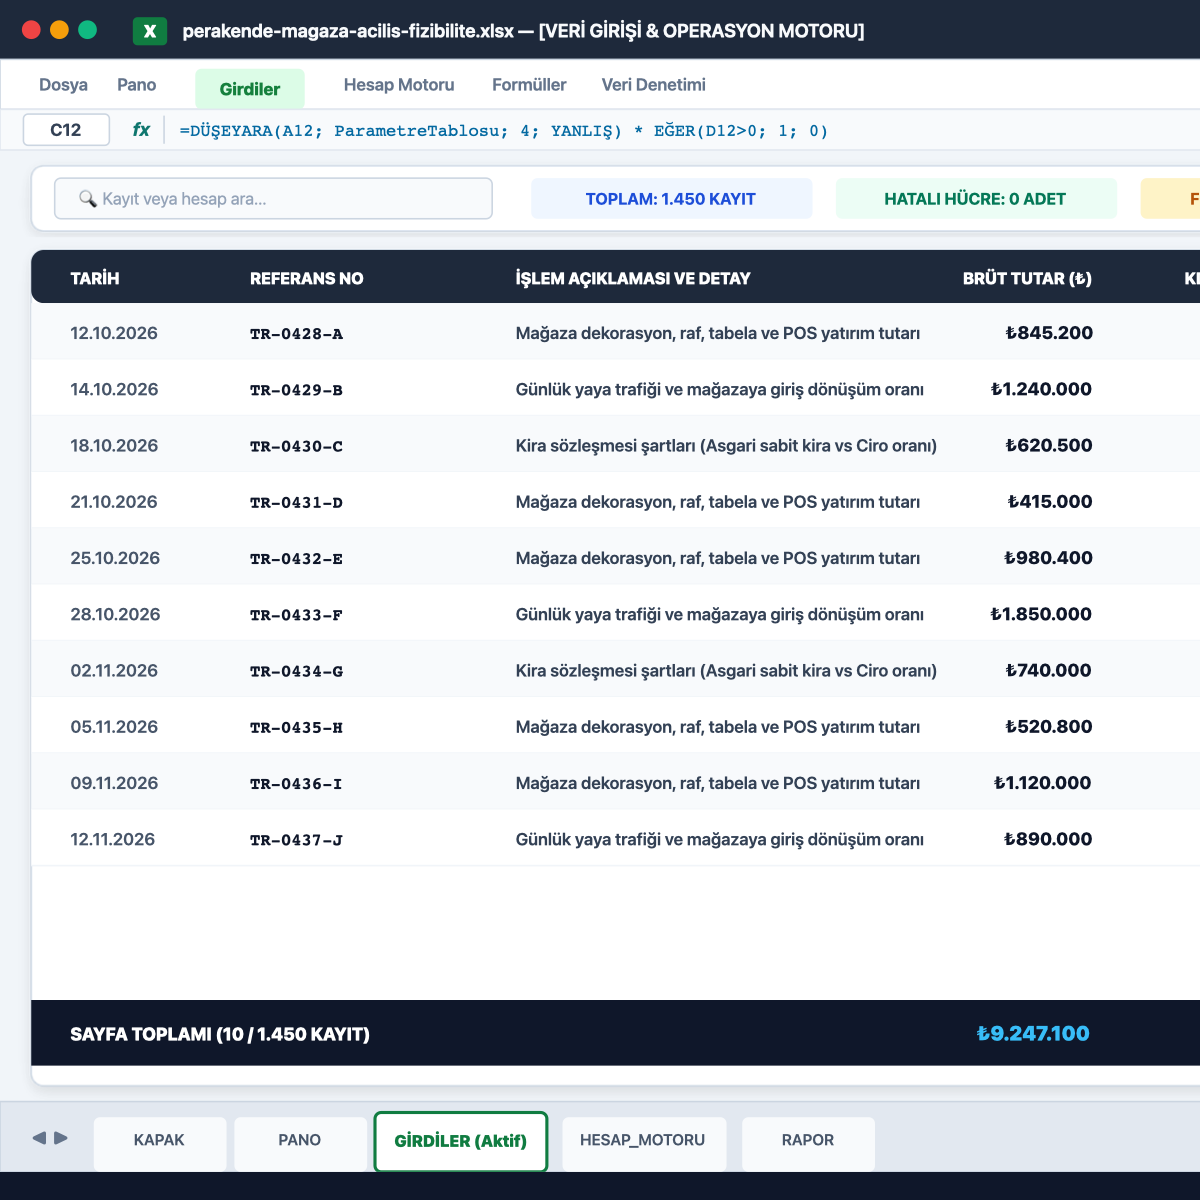
Task: Open the Formüller tab
Action: tap(529, 85)
